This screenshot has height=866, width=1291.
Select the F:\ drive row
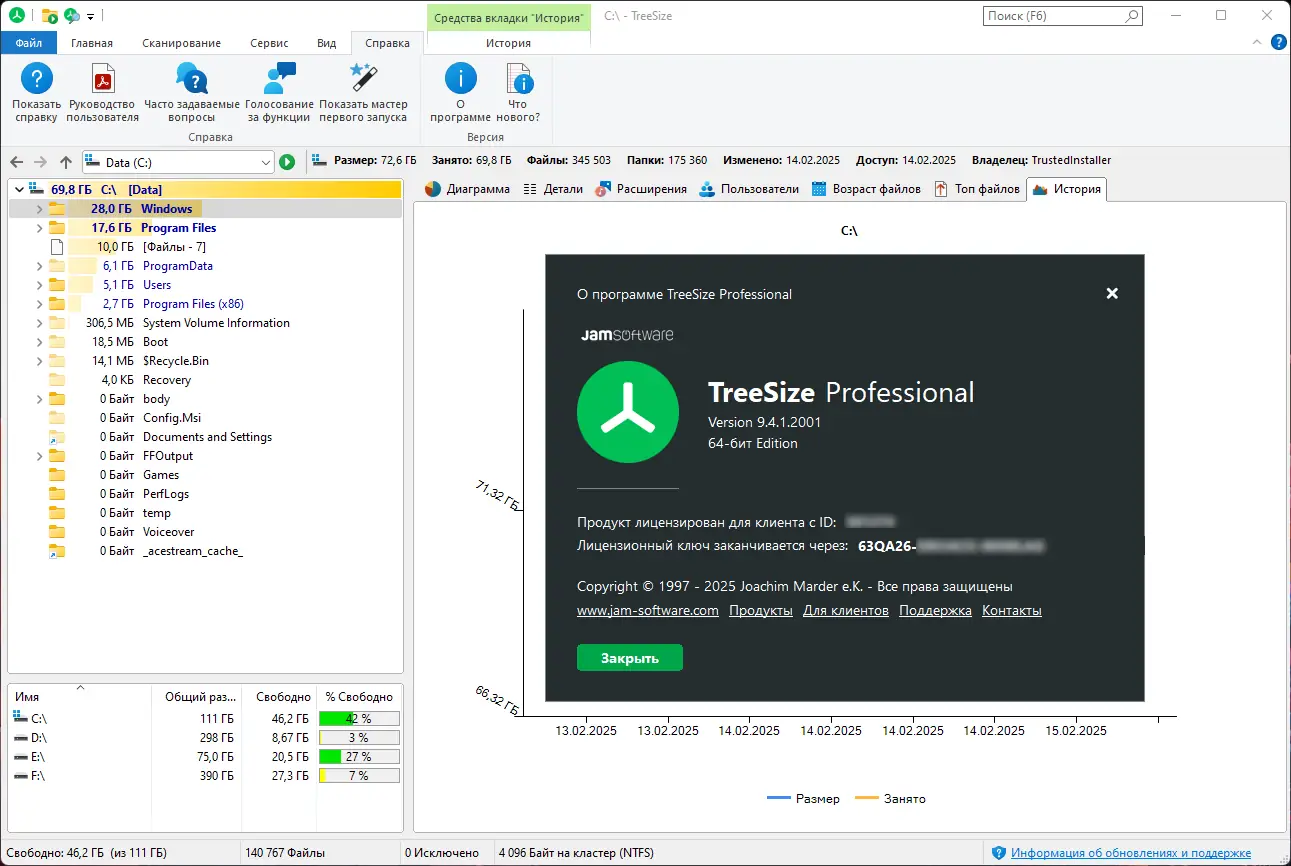pos(205,775)
